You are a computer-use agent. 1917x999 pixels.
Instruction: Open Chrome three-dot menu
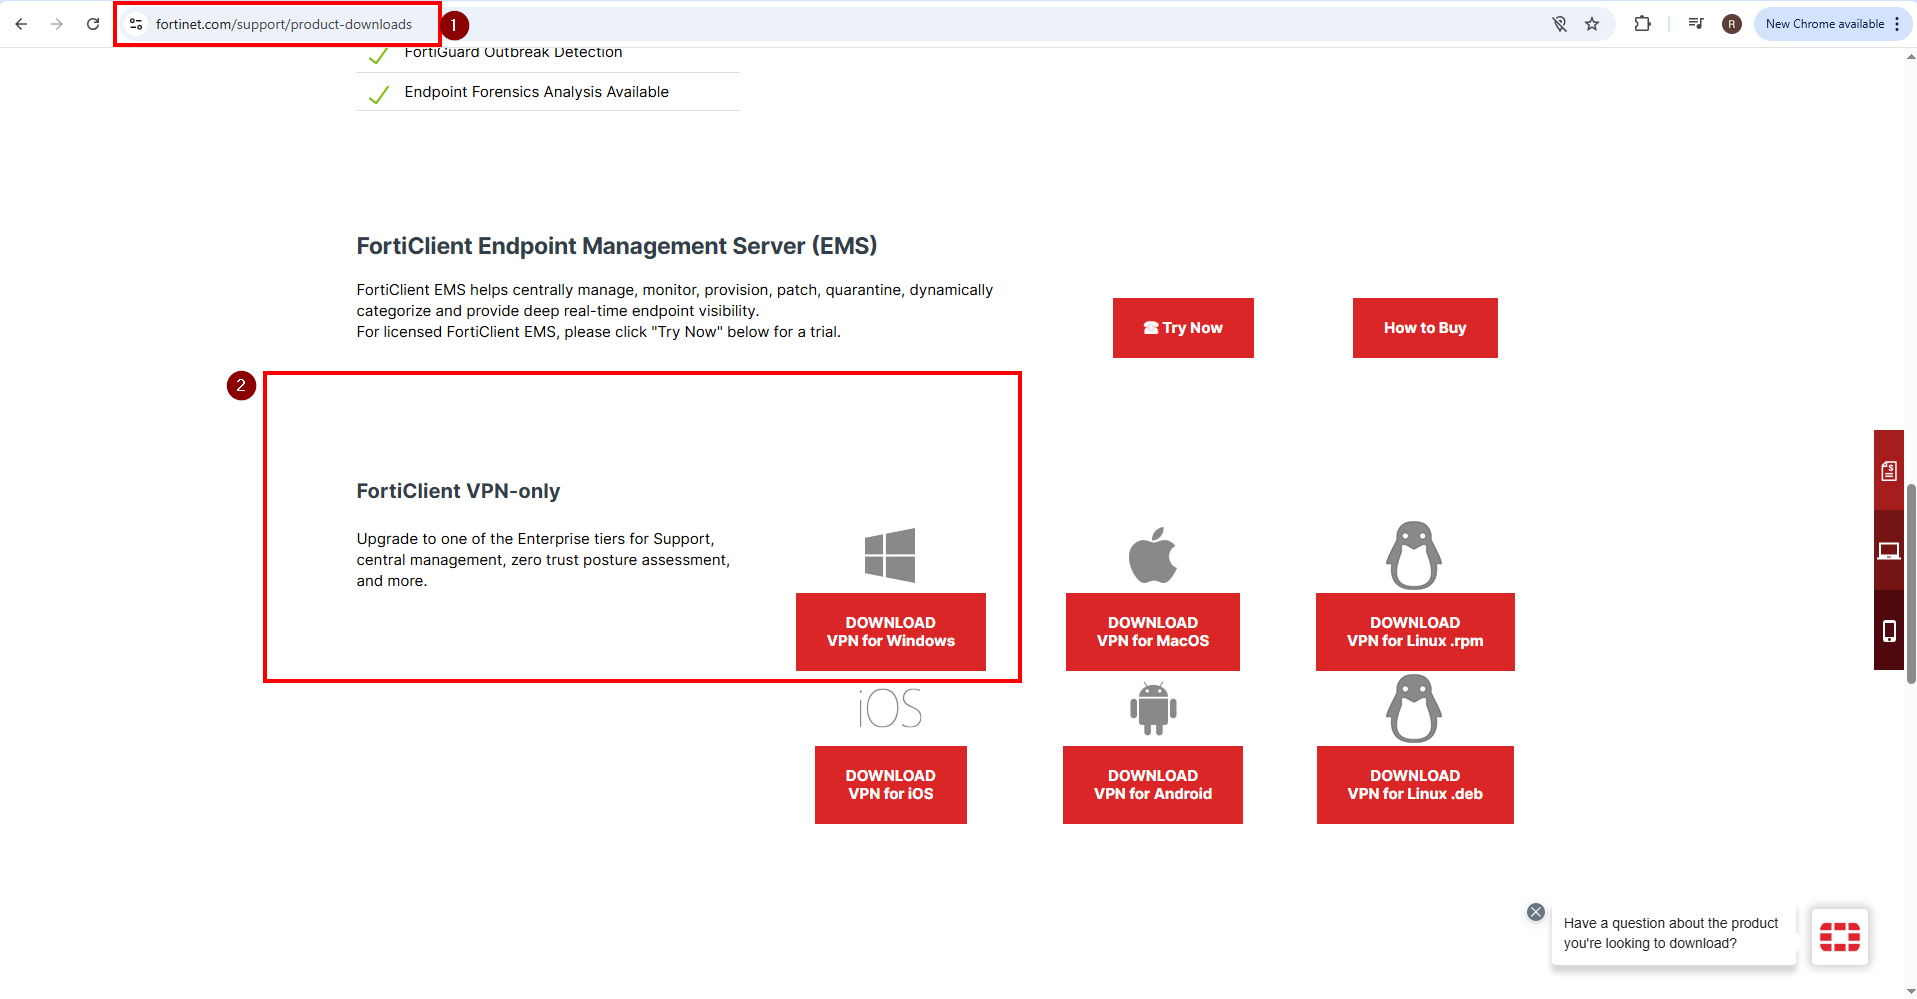coord(1897,24)
